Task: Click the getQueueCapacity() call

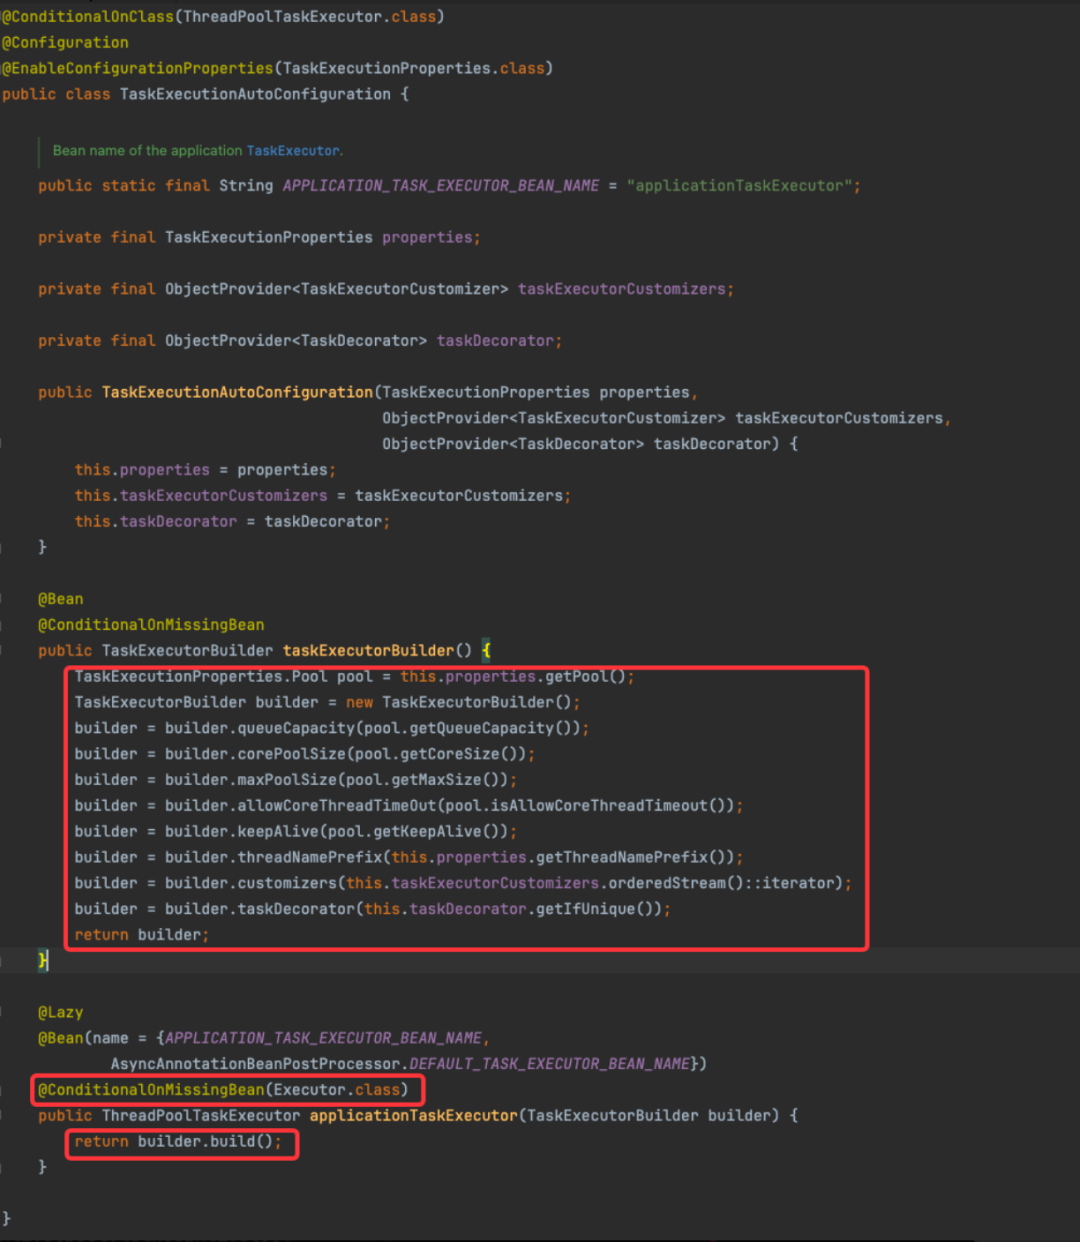Action: coord(495,729)
